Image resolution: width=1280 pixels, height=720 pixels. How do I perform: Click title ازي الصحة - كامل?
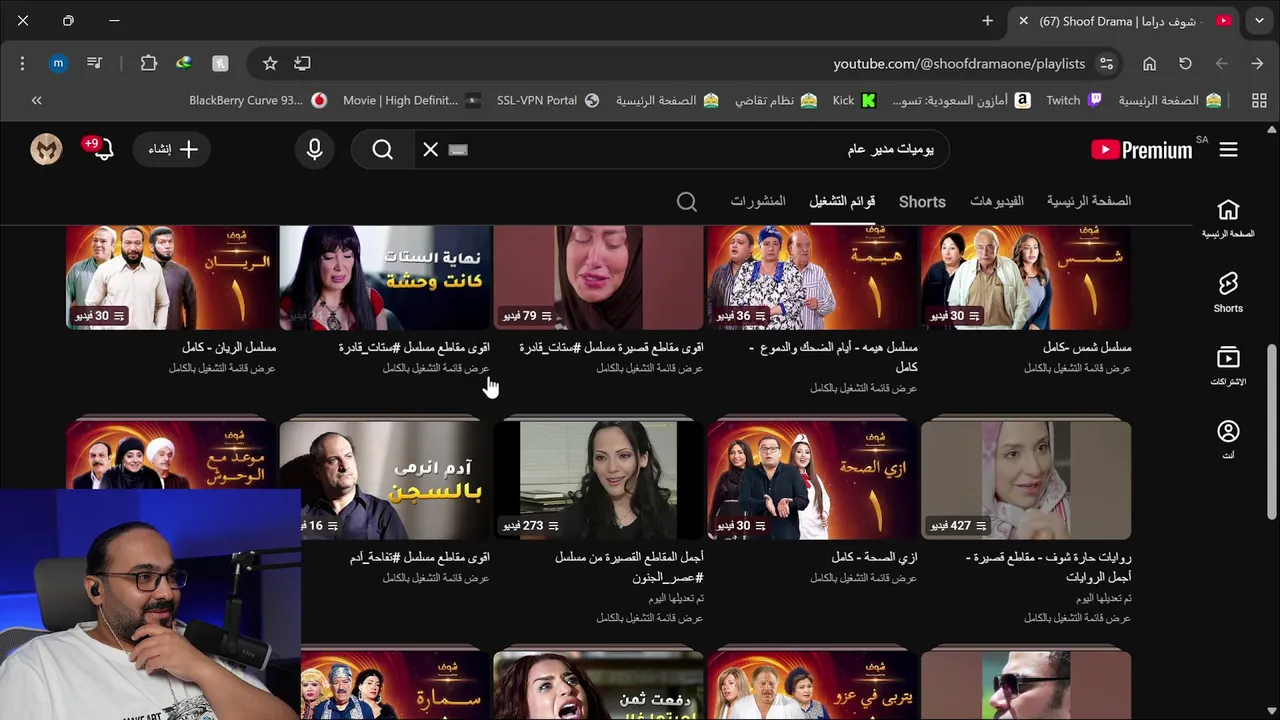point(874,557)
